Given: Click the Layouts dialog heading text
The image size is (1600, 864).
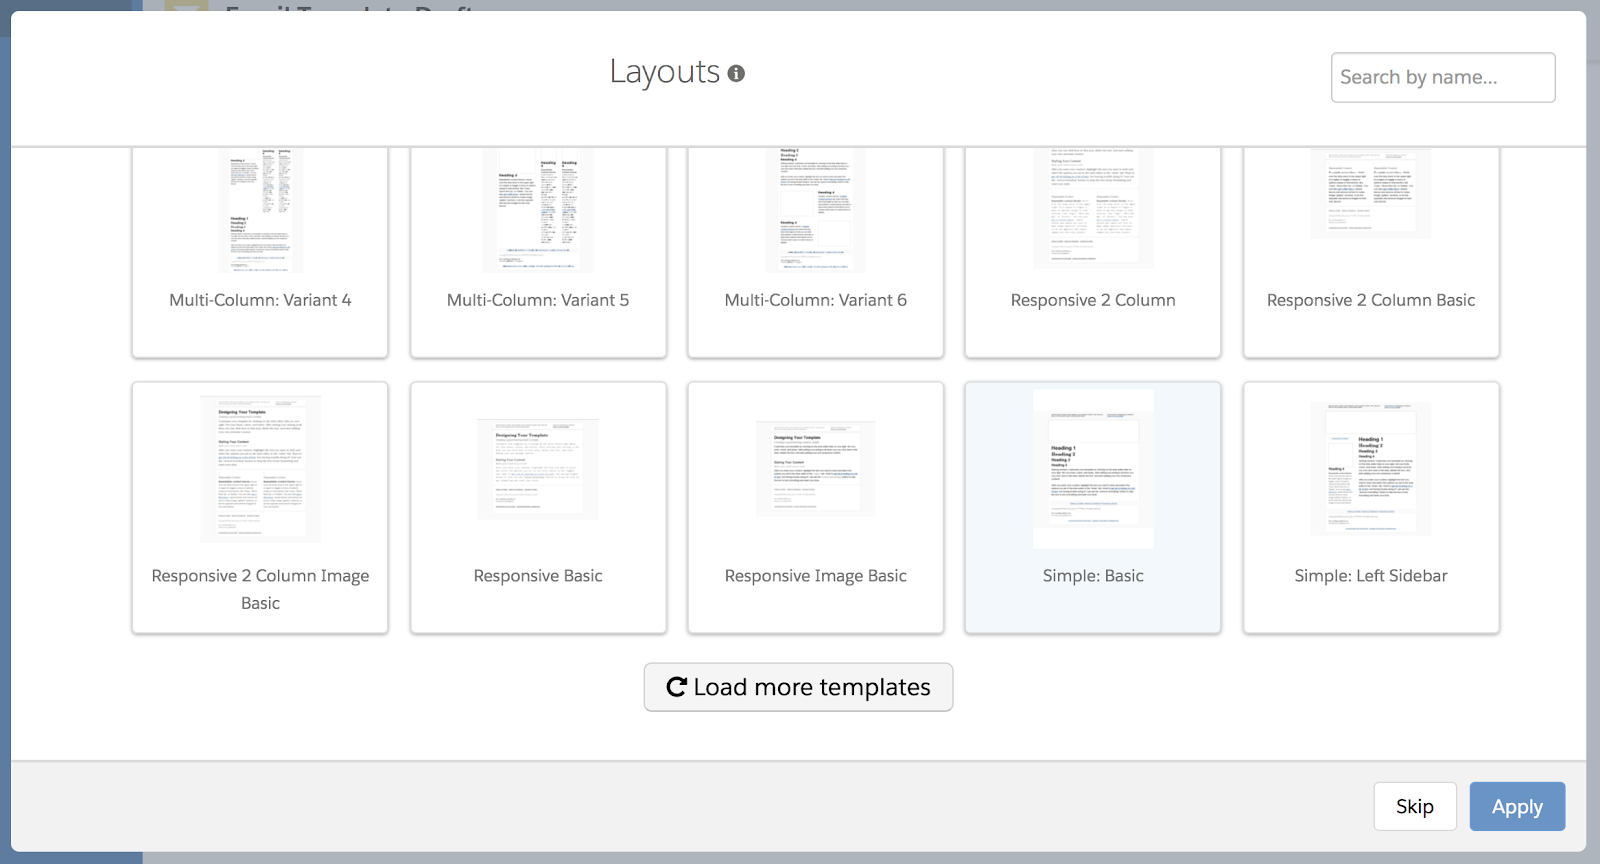Looking at the screenshot, I should pos(664,72).
